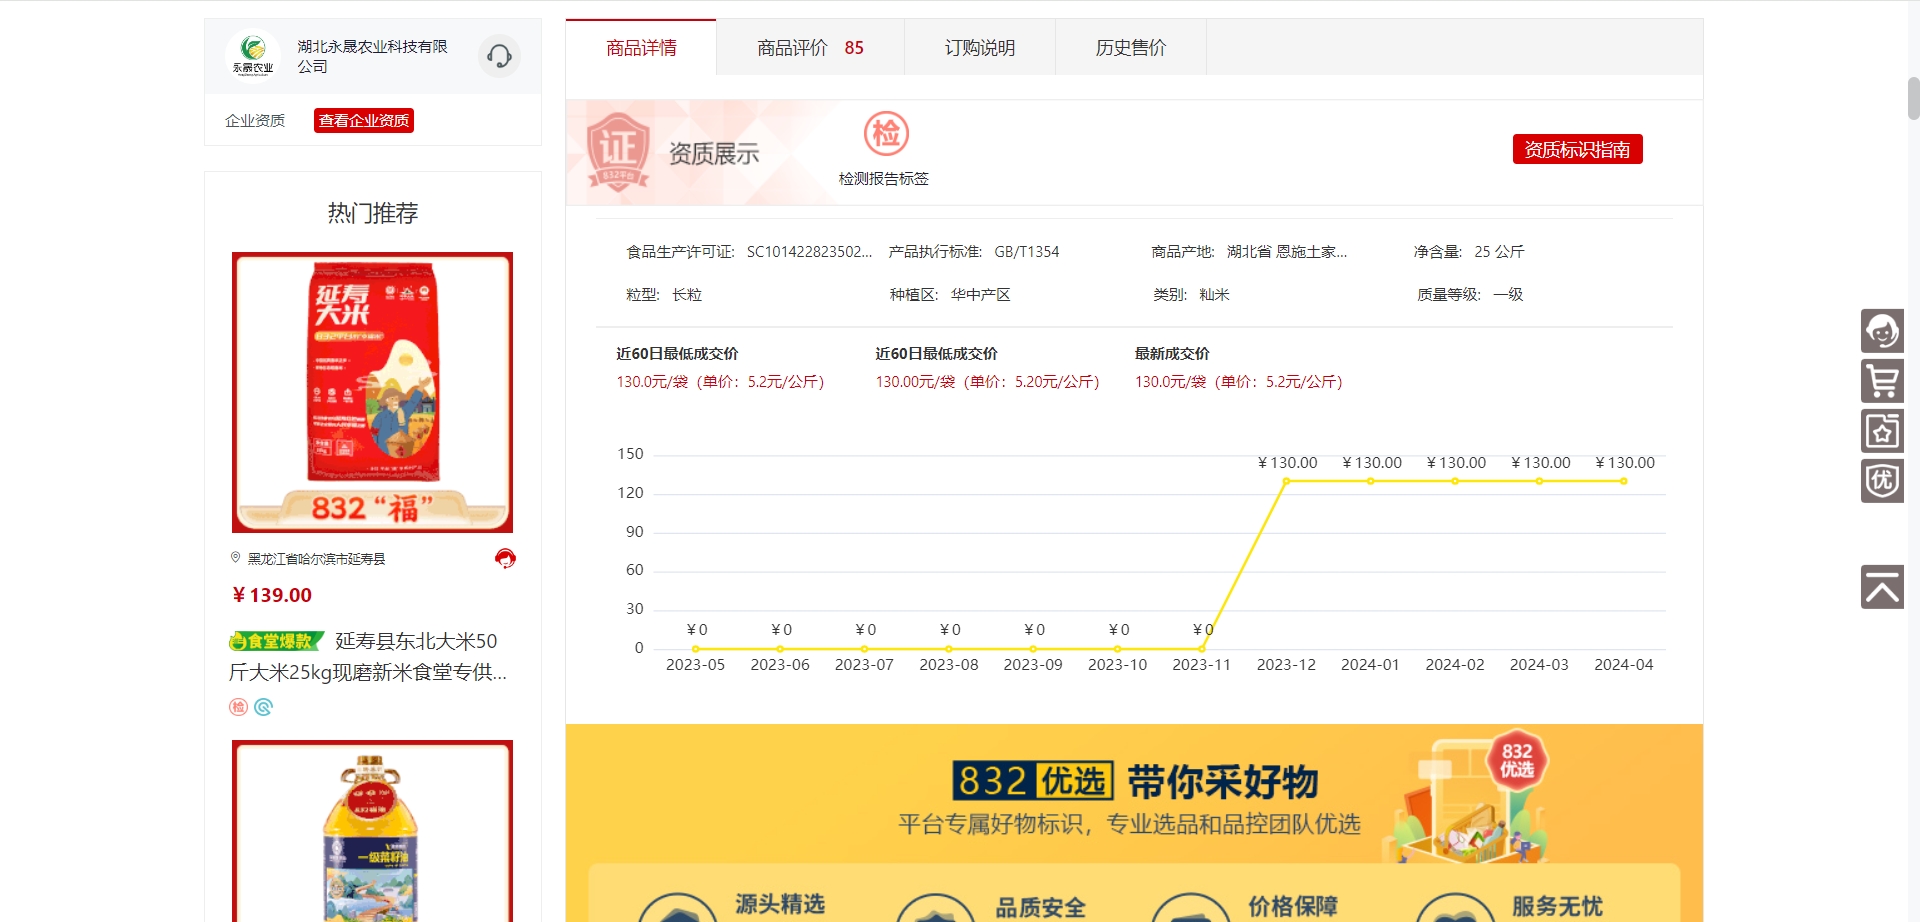The height and width of the screenshot is (922, 1920).
Task: Open the 延寿大米 product thumbnail
Action: click(372, 392)
